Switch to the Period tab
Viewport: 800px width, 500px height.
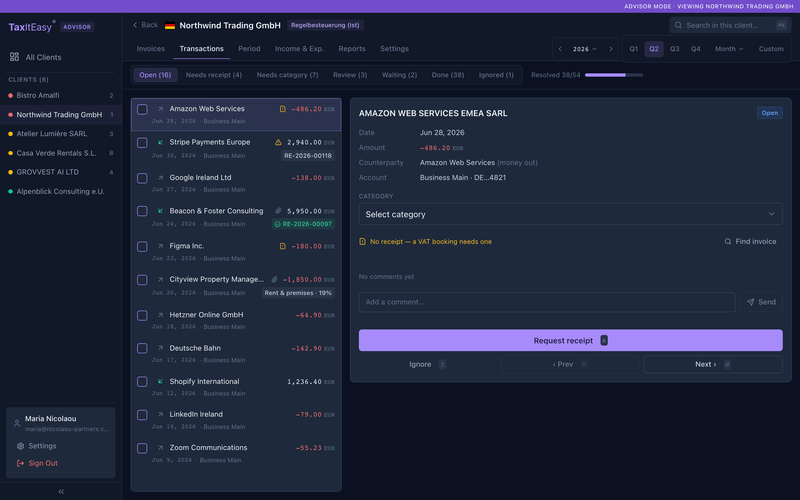249,49
